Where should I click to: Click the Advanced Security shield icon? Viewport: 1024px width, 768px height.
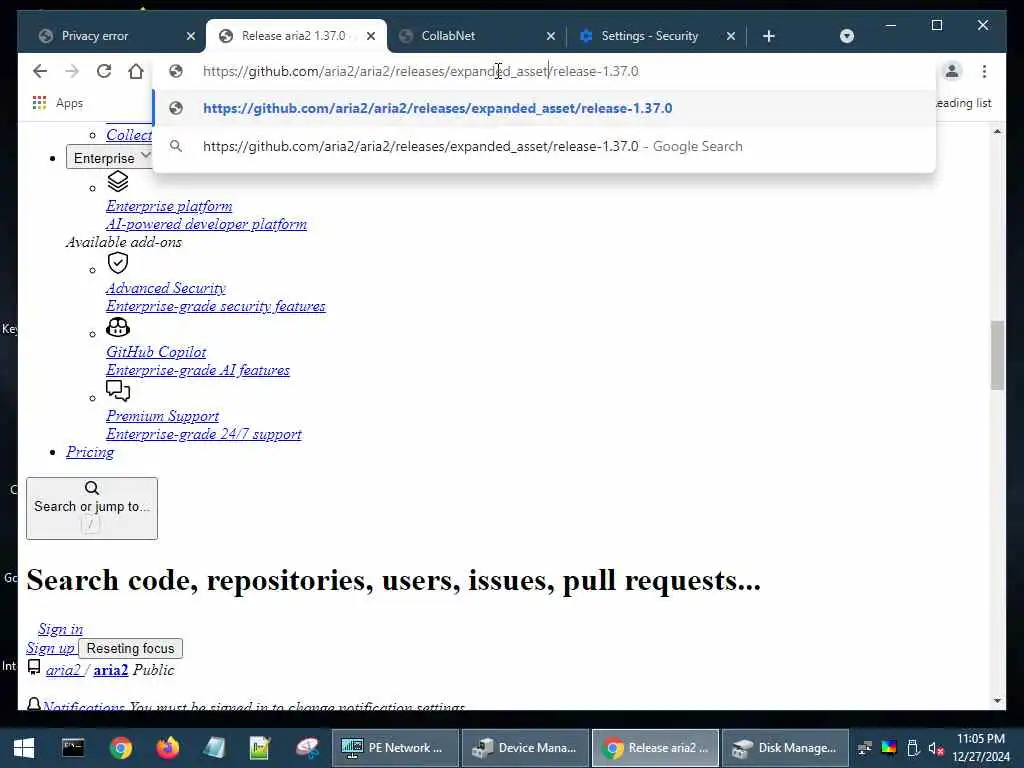pos(118,263)
